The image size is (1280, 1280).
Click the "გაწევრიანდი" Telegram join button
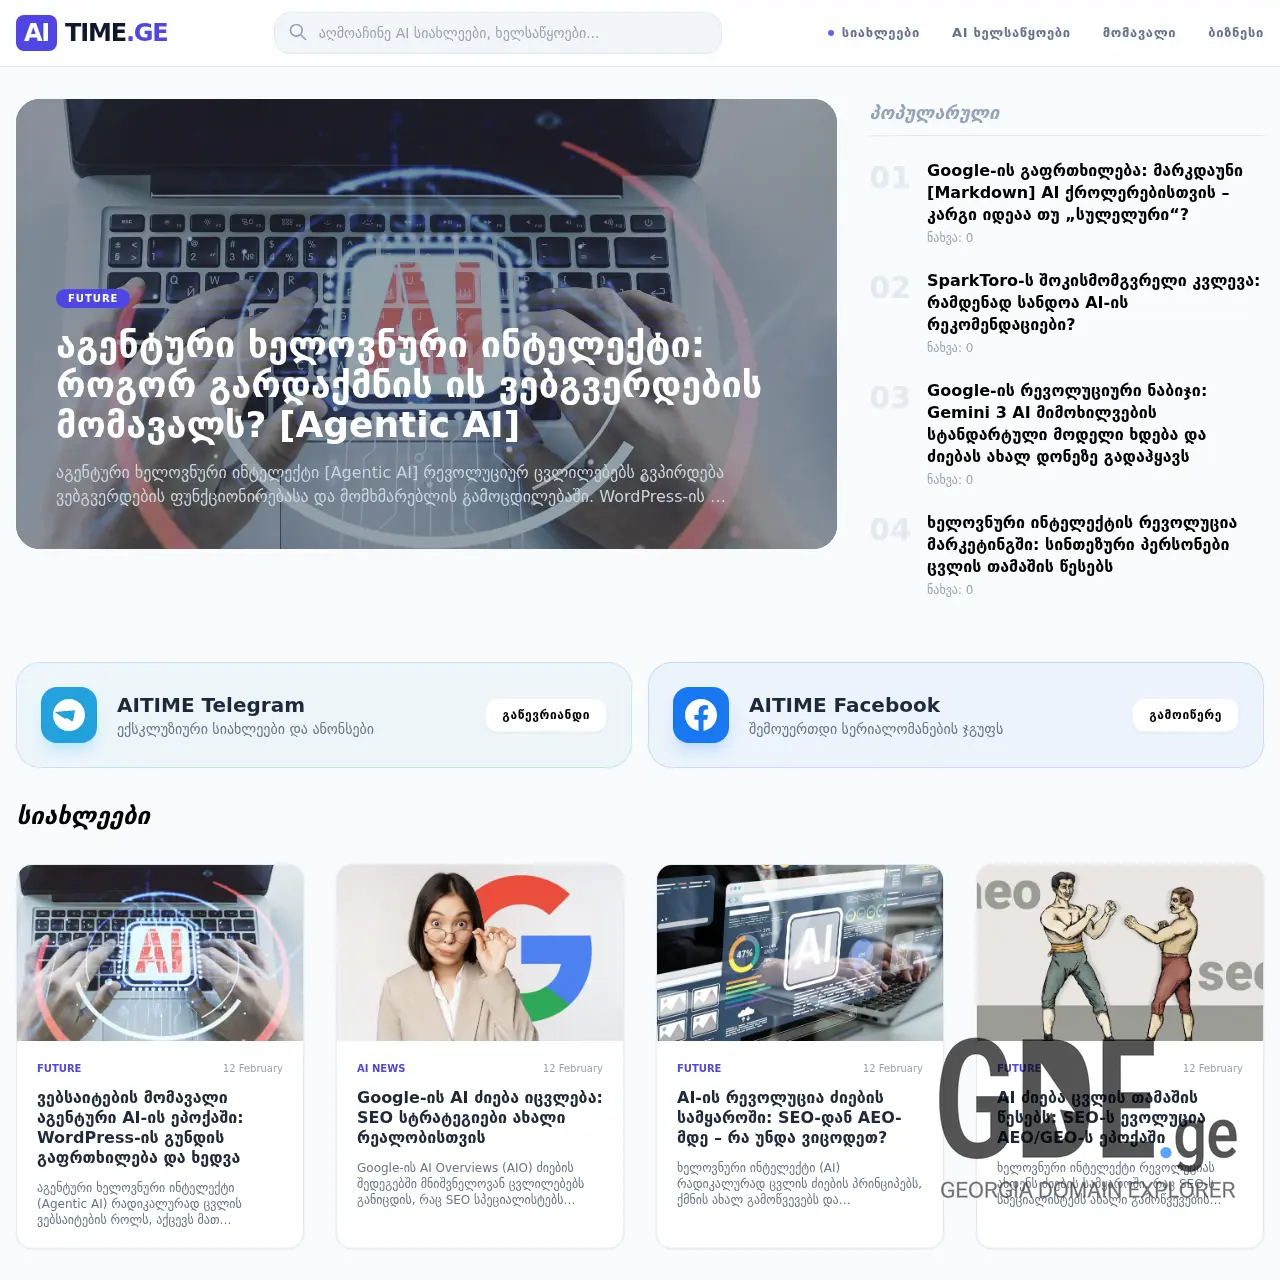click(547, 715)
